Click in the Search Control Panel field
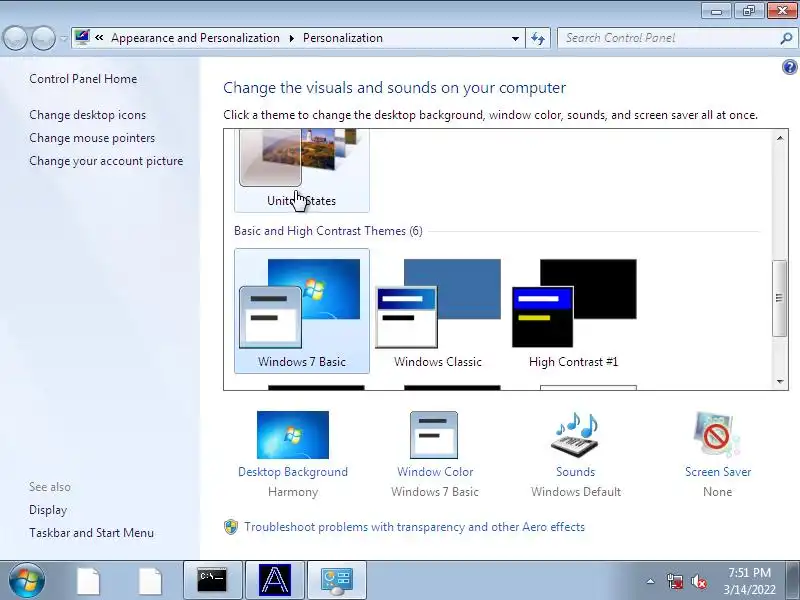The width and height of the screenshot is (800, 600). (668, 38)
